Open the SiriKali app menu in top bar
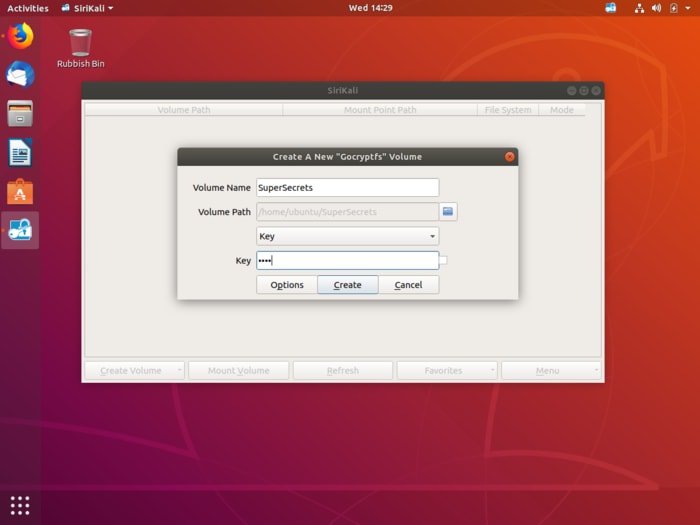This screenshot has height=525, width=700. pos(87,8)
